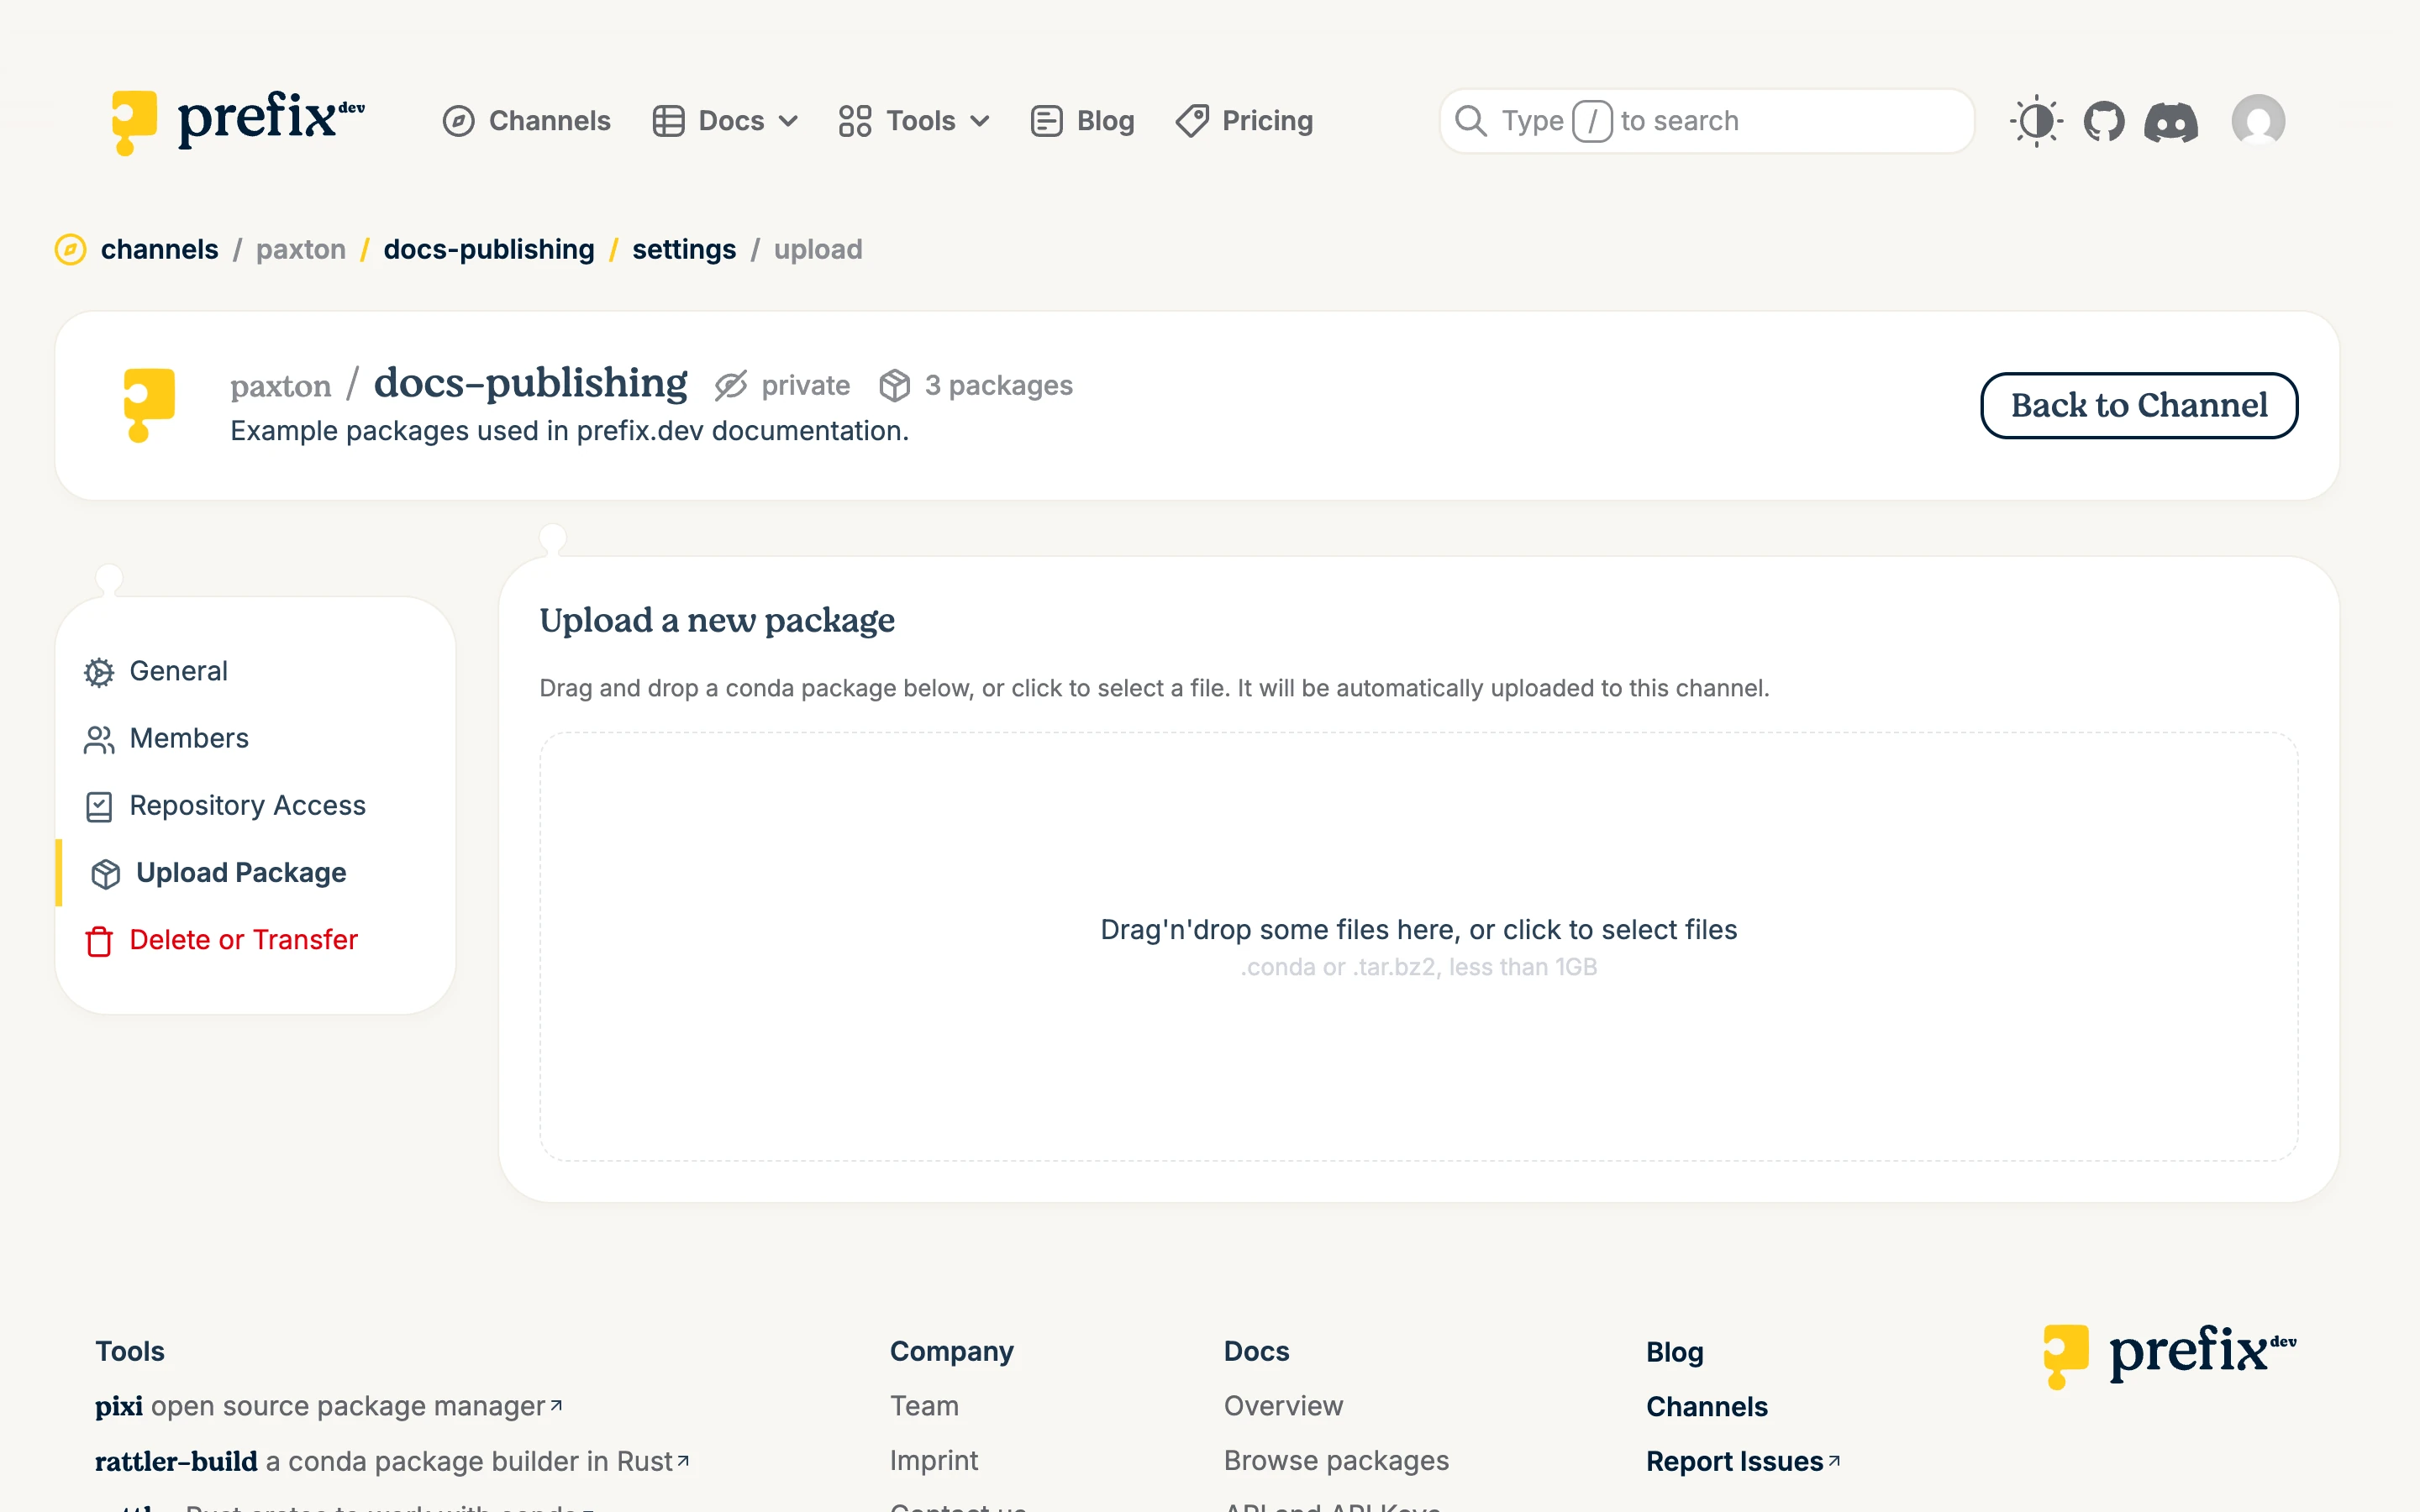2420x1512 pixels.
Task: Click the Pricing tag icon in navbar
Action: click(x=1192, y=121)
